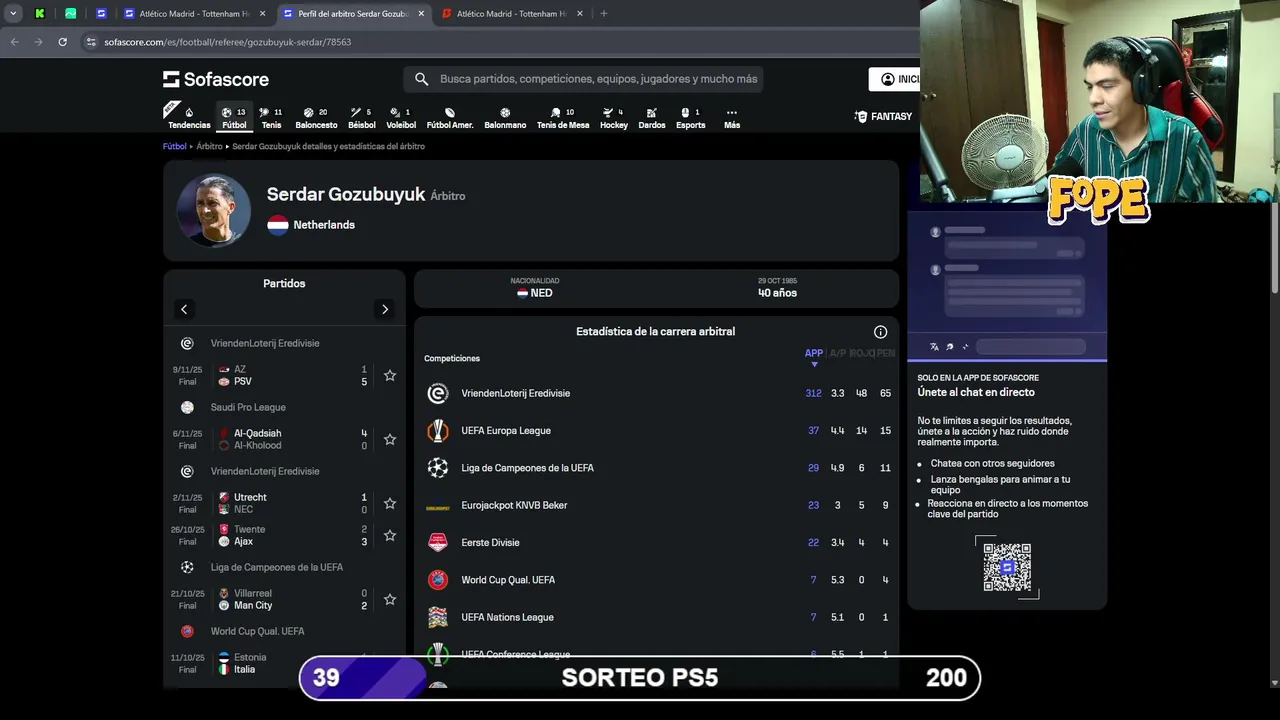Open Tendencias sport section
1280x720 pixels.
[x=189, y=118]
